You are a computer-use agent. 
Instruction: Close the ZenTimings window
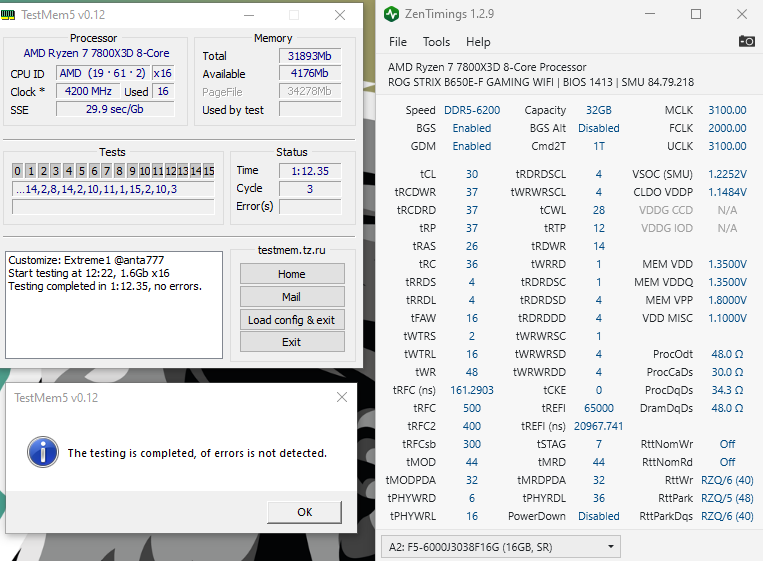pyautogui.click(x=742, y=14)
